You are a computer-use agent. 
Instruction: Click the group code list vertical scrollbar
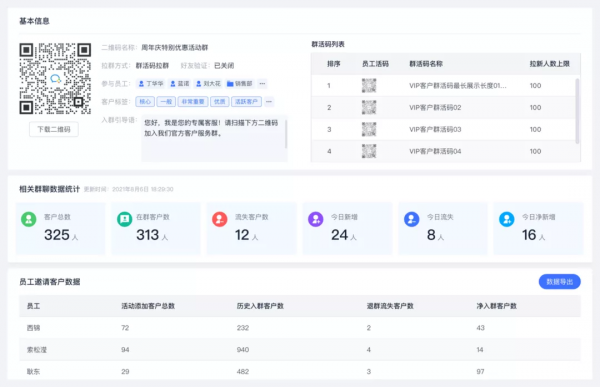[x=577, y=111]
